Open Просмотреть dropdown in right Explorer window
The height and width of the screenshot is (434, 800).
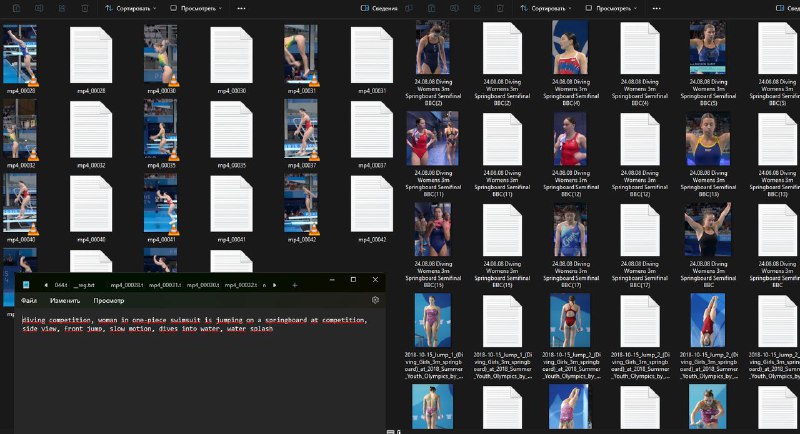611,8
